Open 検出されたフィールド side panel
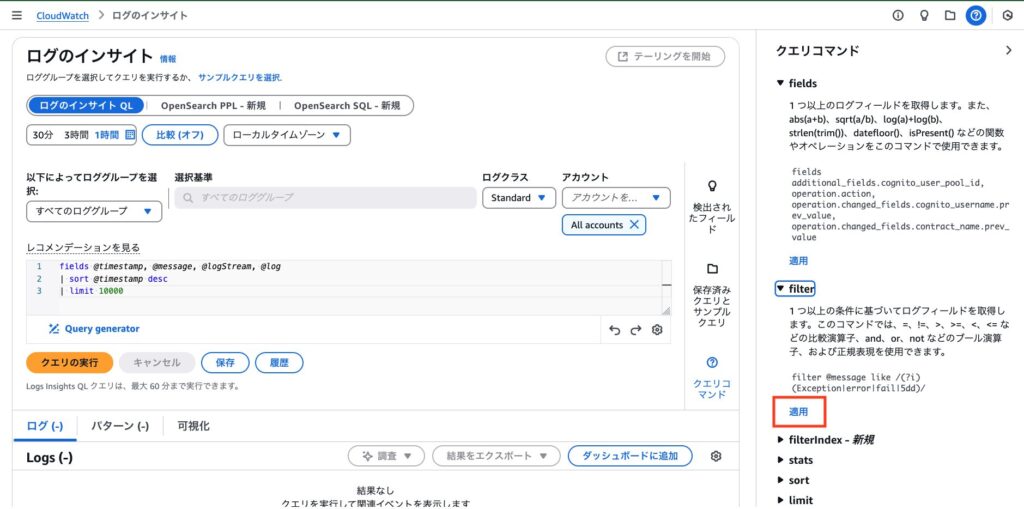The width and height of the screenshot is (1024, 509). (x=712, y=206)
